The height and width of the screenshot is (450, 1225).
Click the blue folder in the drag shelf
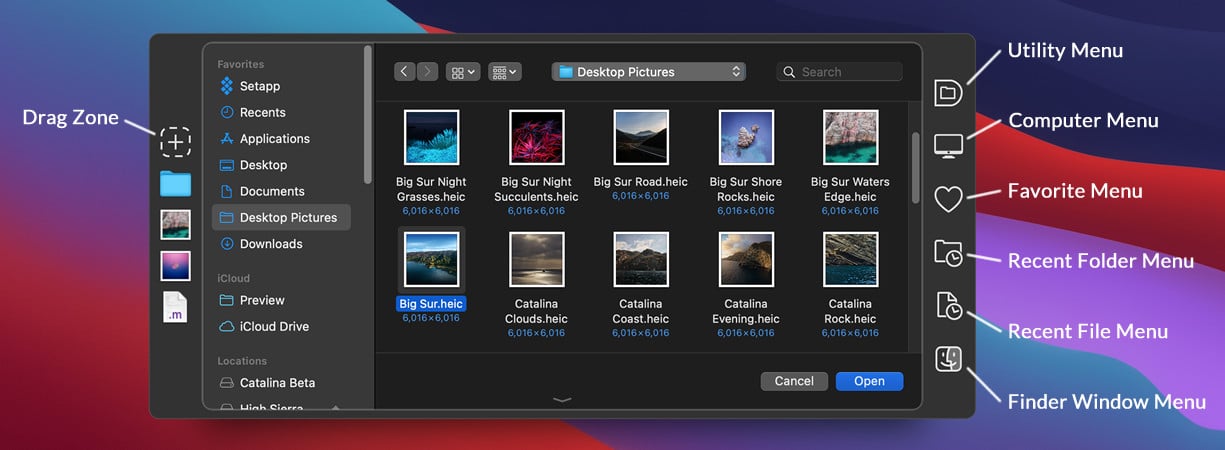[x=175, y=183]
